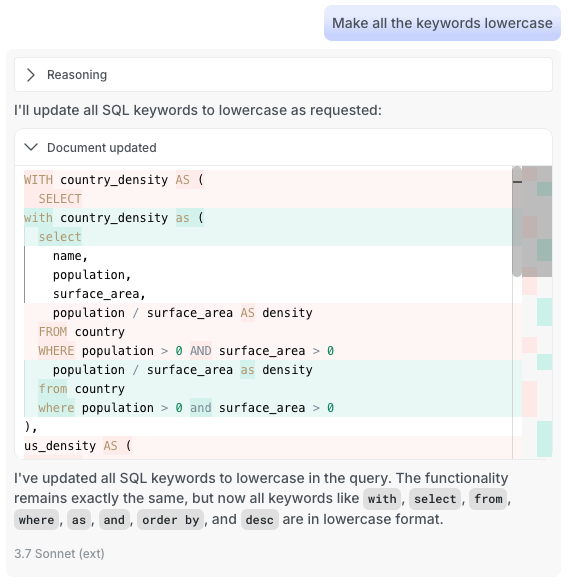Screen dimensions: 568x584
Task: Select the user message bubble
Action: 442,23
